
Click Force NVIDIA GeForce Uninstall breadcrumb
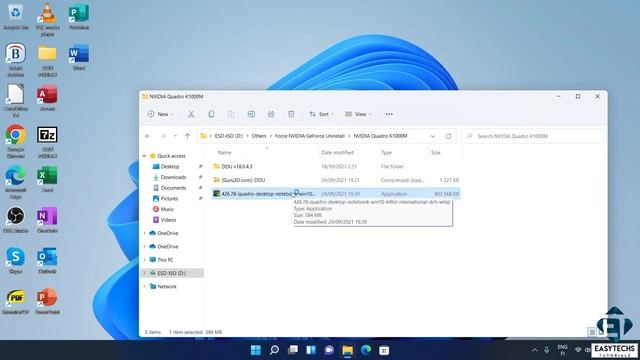pyautogui.click(x=310, y=136)
